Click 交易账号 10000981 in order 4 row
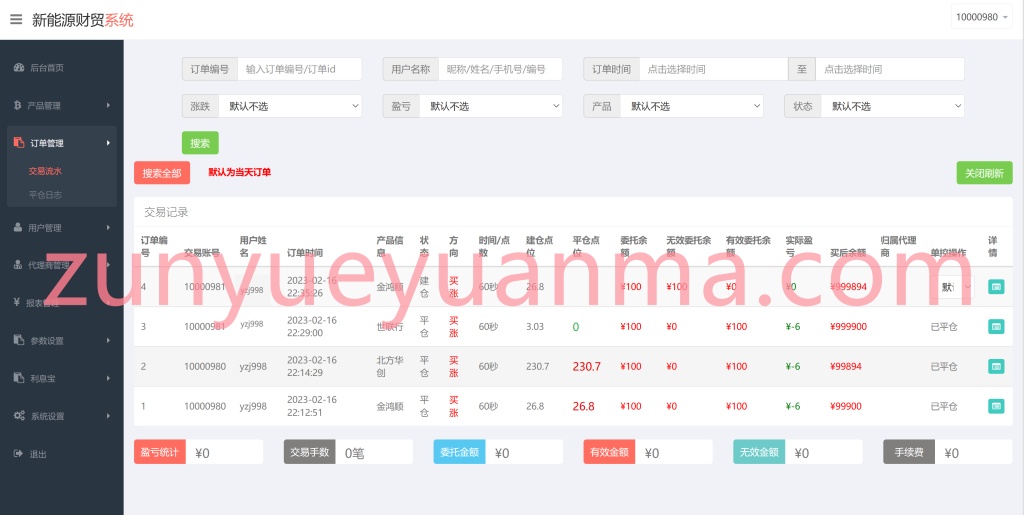This screenshot has height=515, width=1024. click(x=204, y=287)
